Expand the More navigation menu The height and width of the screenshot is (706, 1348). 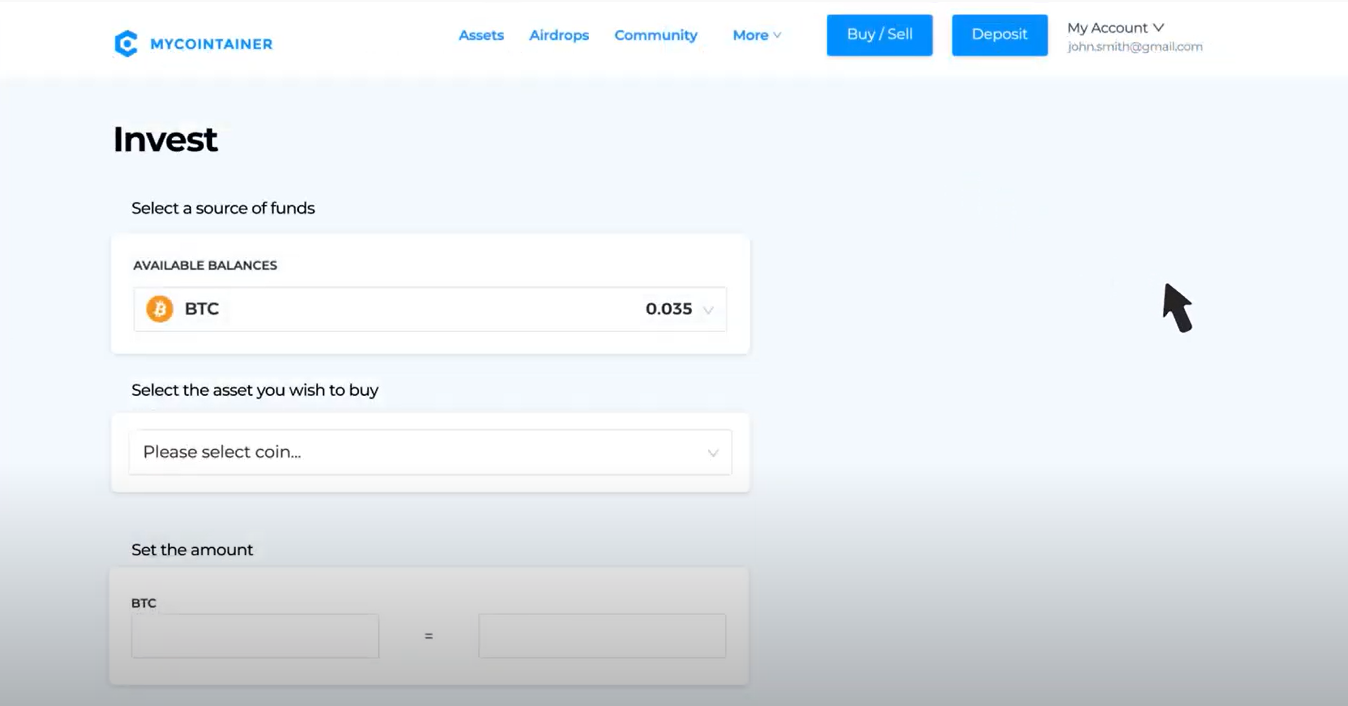(756, 35)
